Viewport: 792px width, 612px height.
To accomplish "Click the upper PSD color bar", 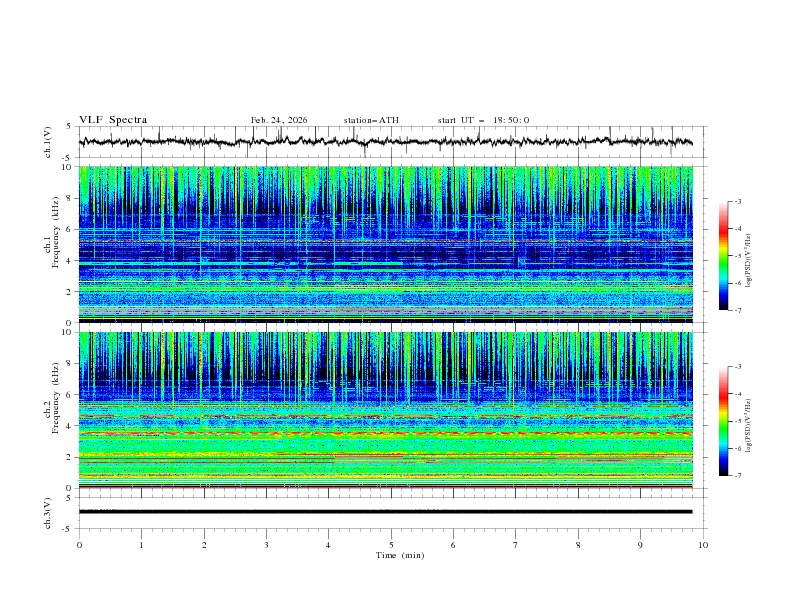I will tap(723, 256).
